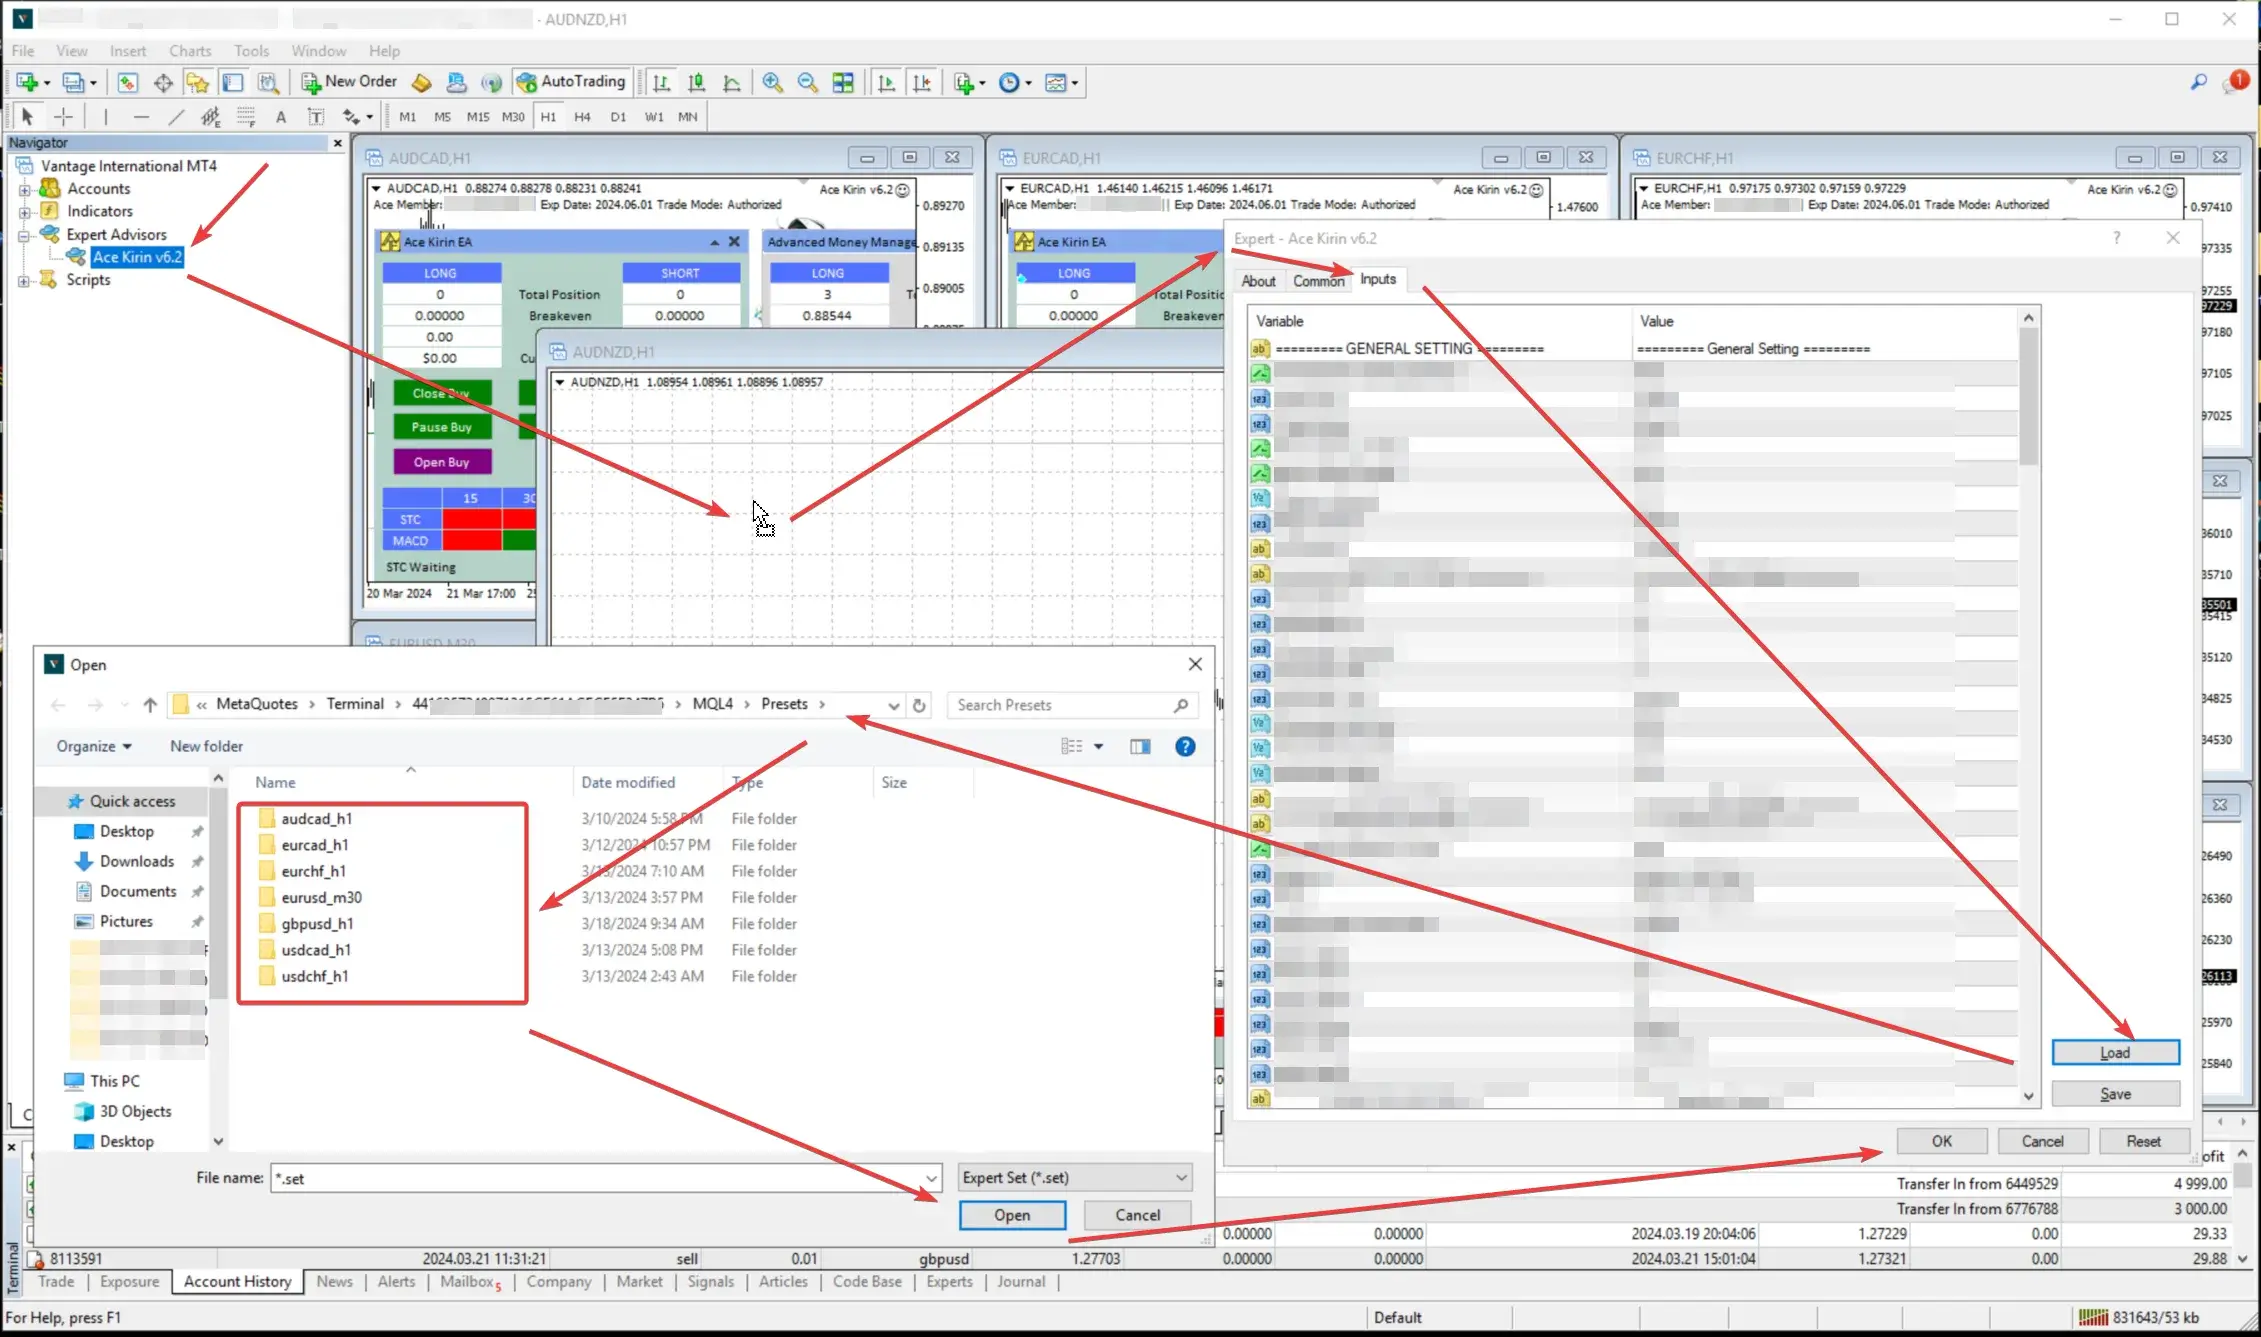Screen dimensions: 2261x1337
Task: Switch chart to candlesticks type
Action: point(696,82)
